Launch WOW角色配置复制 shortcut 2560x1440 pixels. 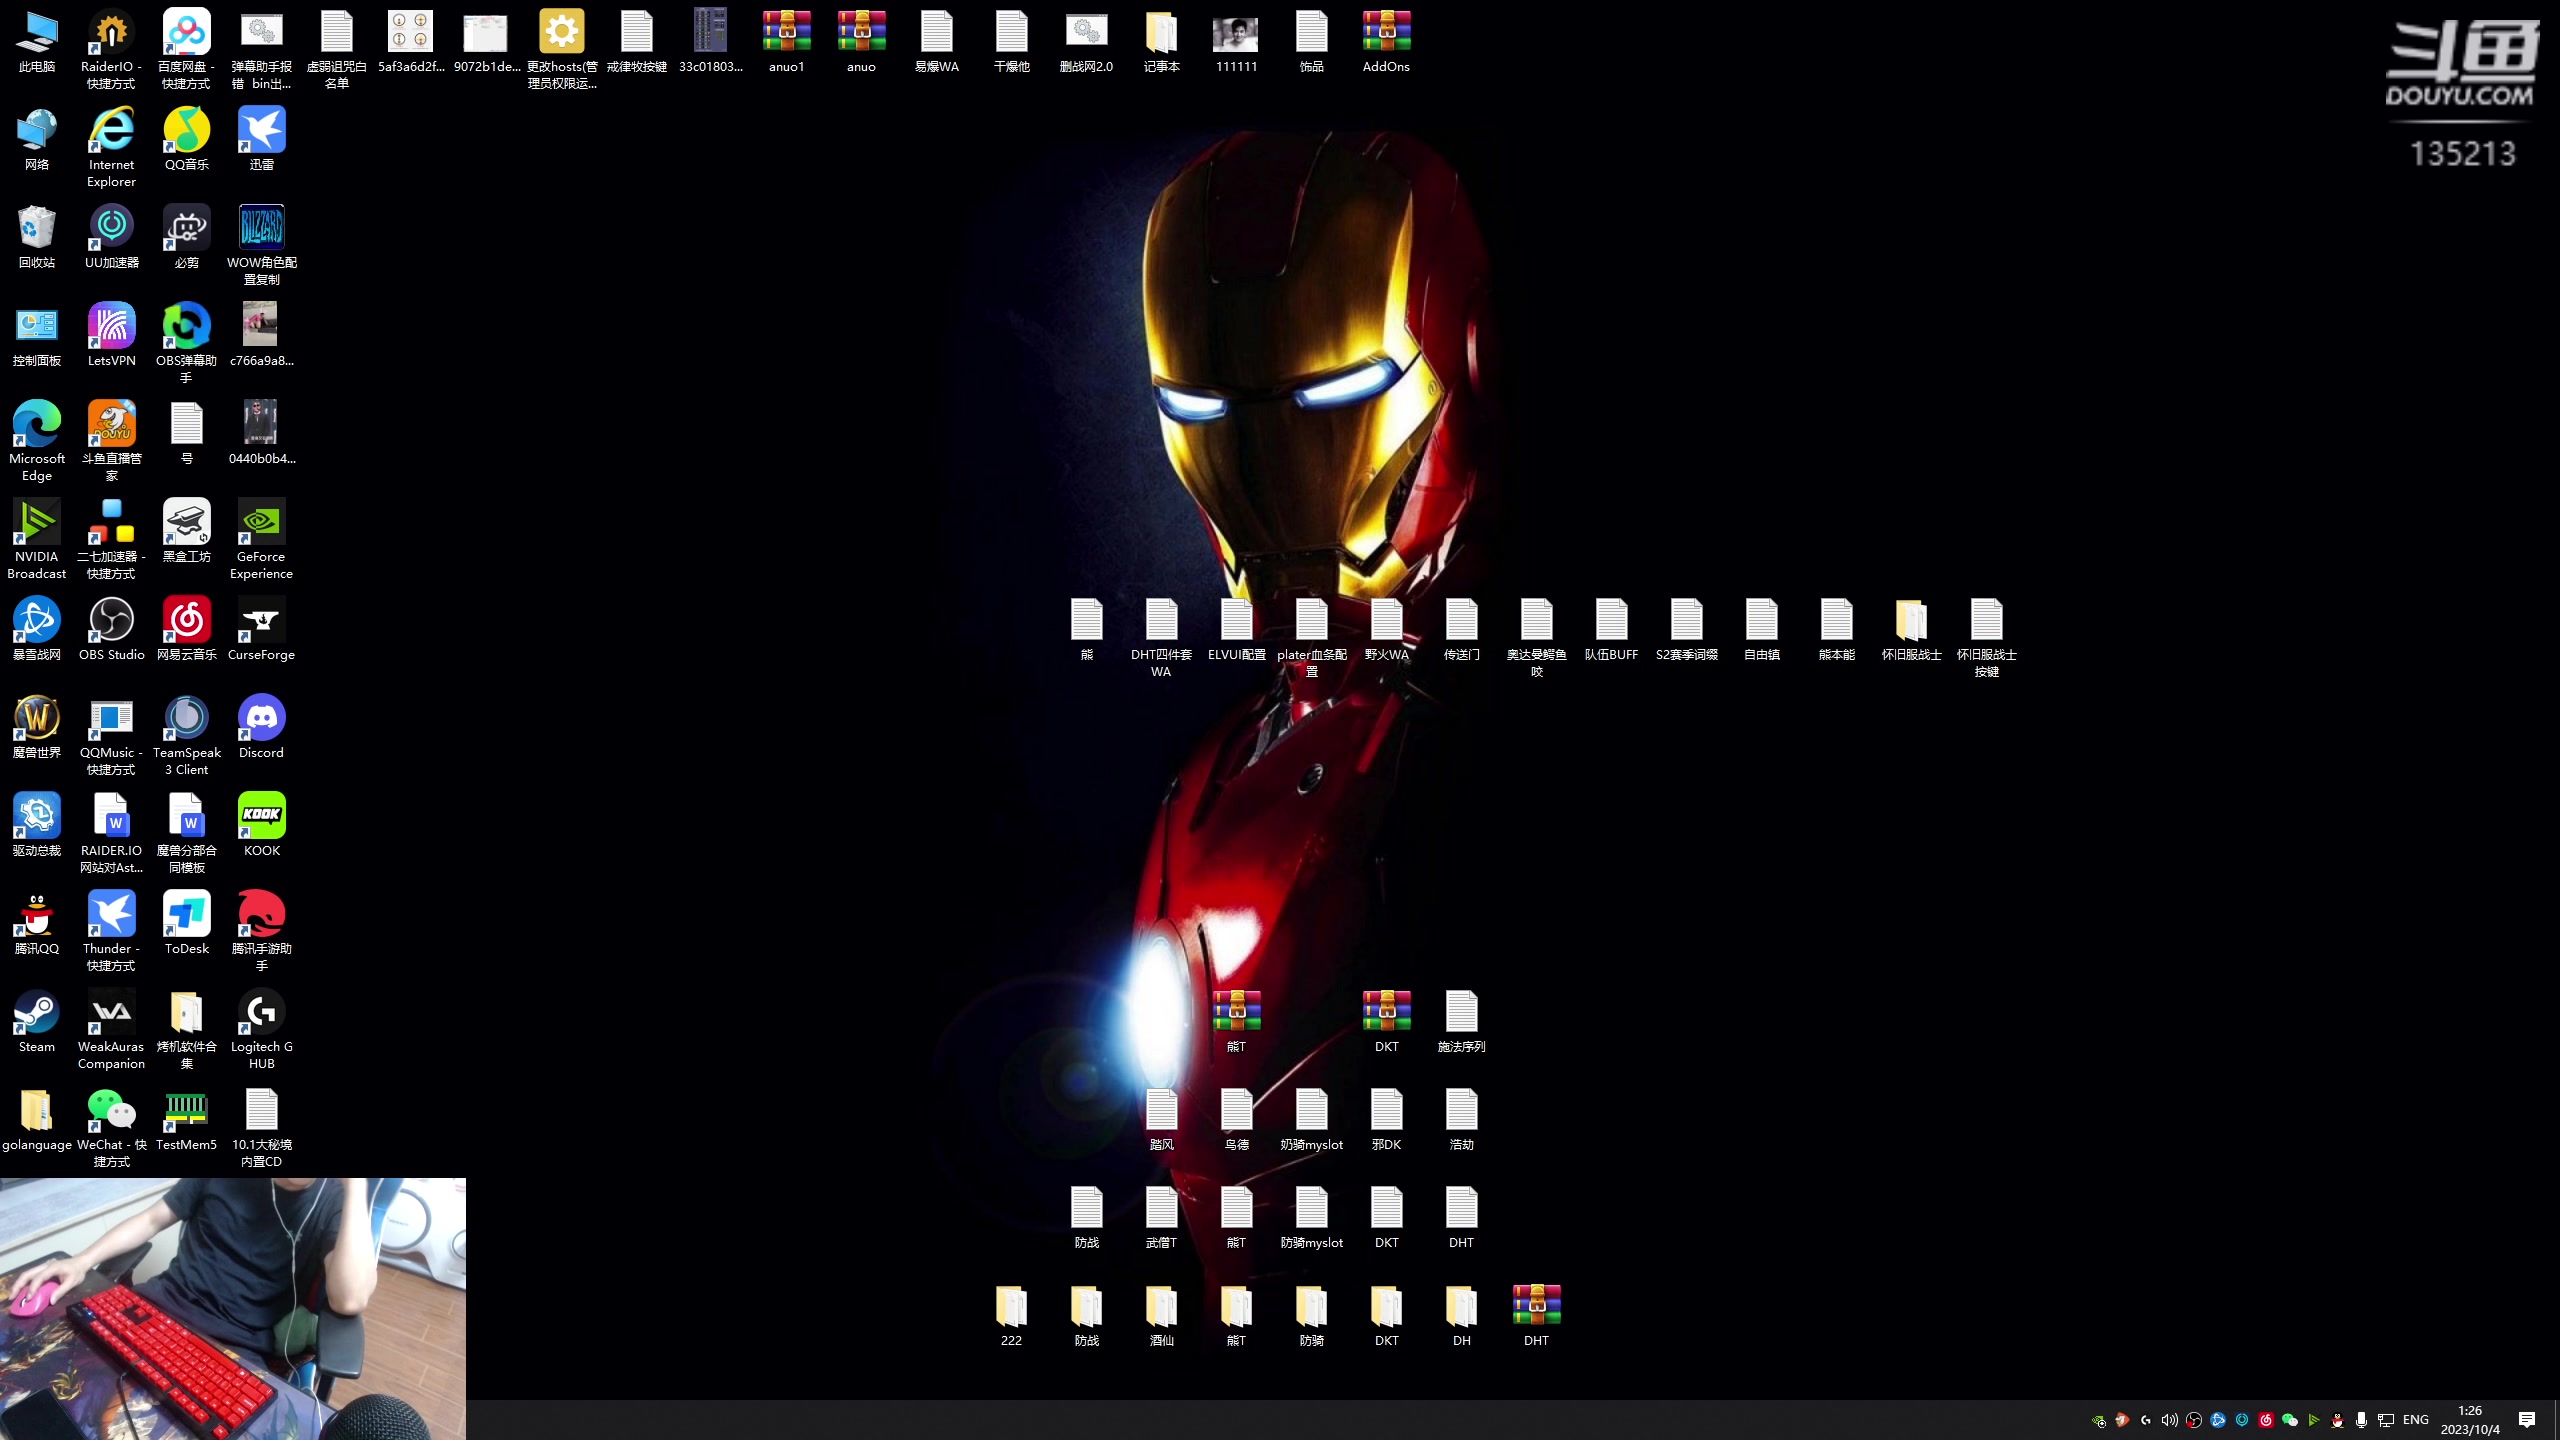[x=261, y=246]
